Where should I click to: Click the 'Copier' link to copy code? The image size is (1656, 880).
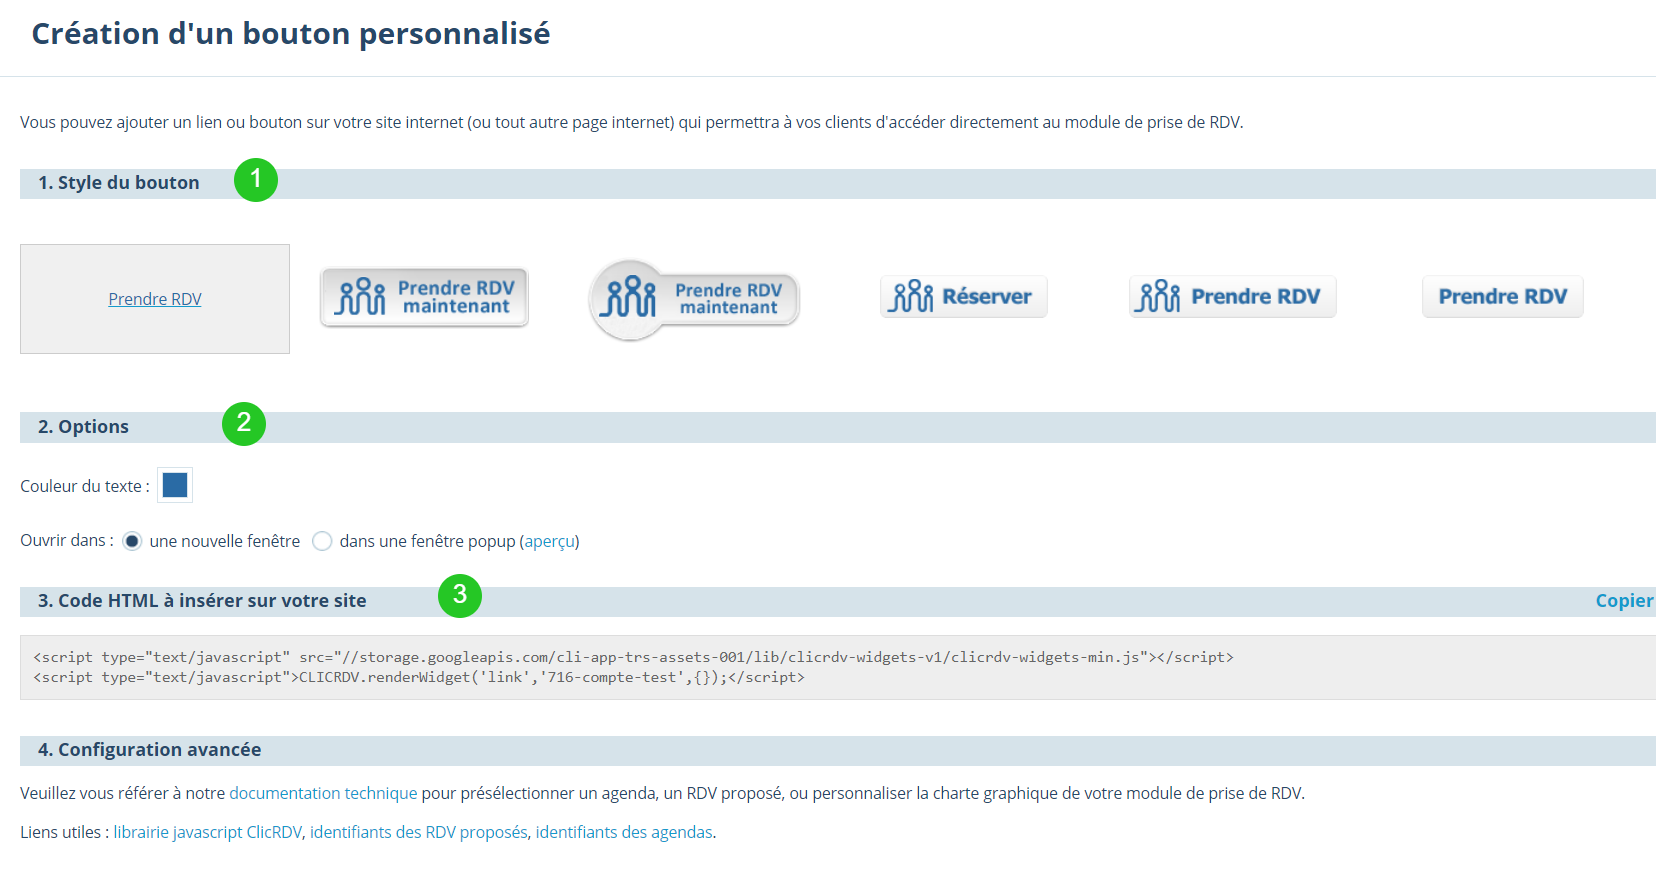(x=1624, y=600)
